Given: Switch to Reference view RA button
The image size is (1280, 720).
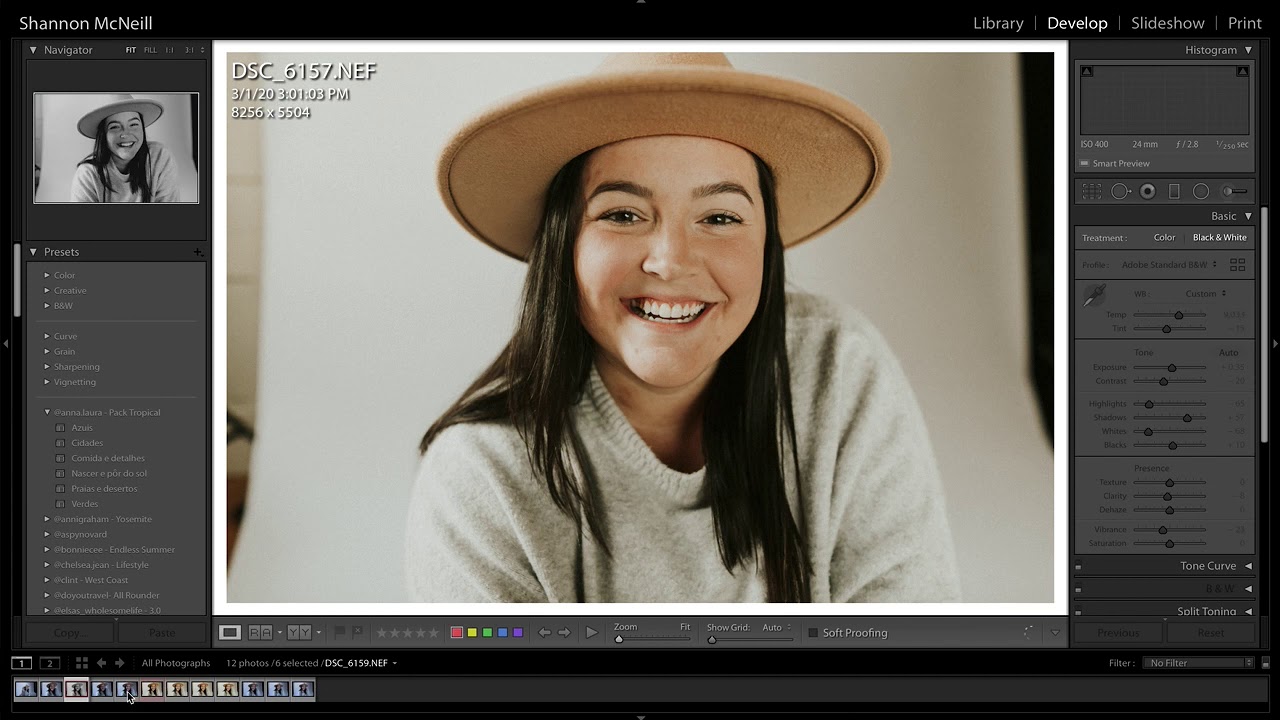Looking at the screenshot, I should pos(260,632).
